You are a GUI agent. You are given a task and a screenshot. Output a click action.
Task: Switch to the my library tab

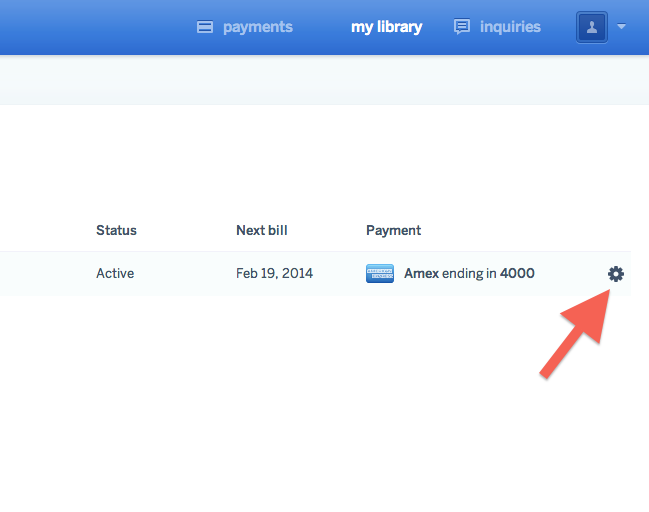tap(386, 27)
